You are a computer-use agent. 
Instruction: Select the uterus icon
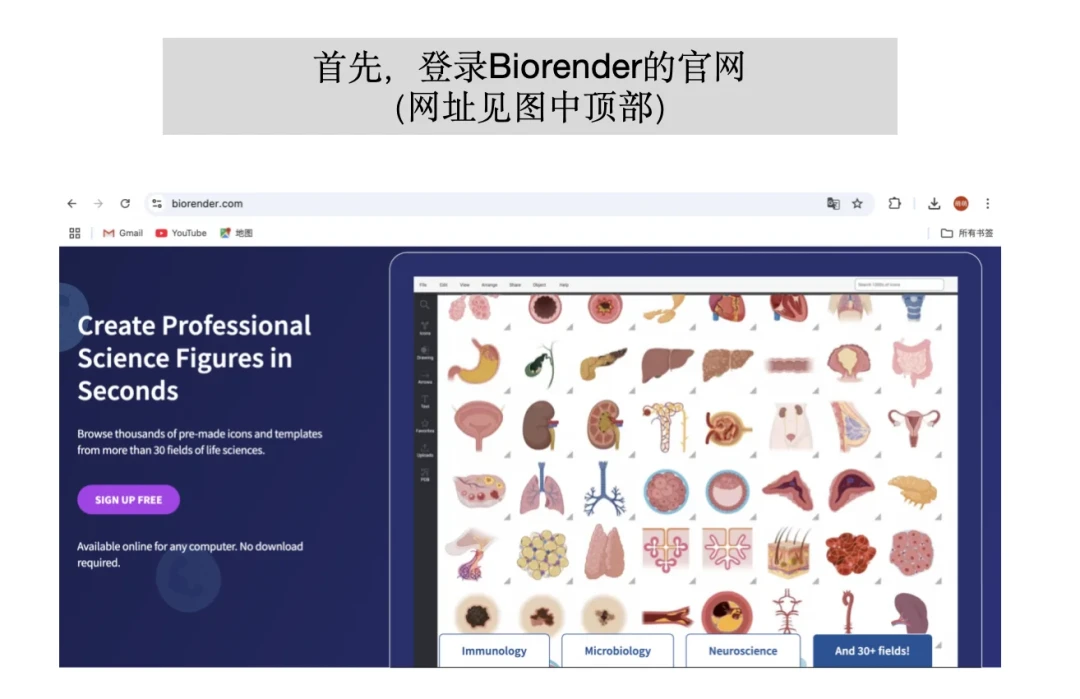pyautogui.click(x=913, y=426)
